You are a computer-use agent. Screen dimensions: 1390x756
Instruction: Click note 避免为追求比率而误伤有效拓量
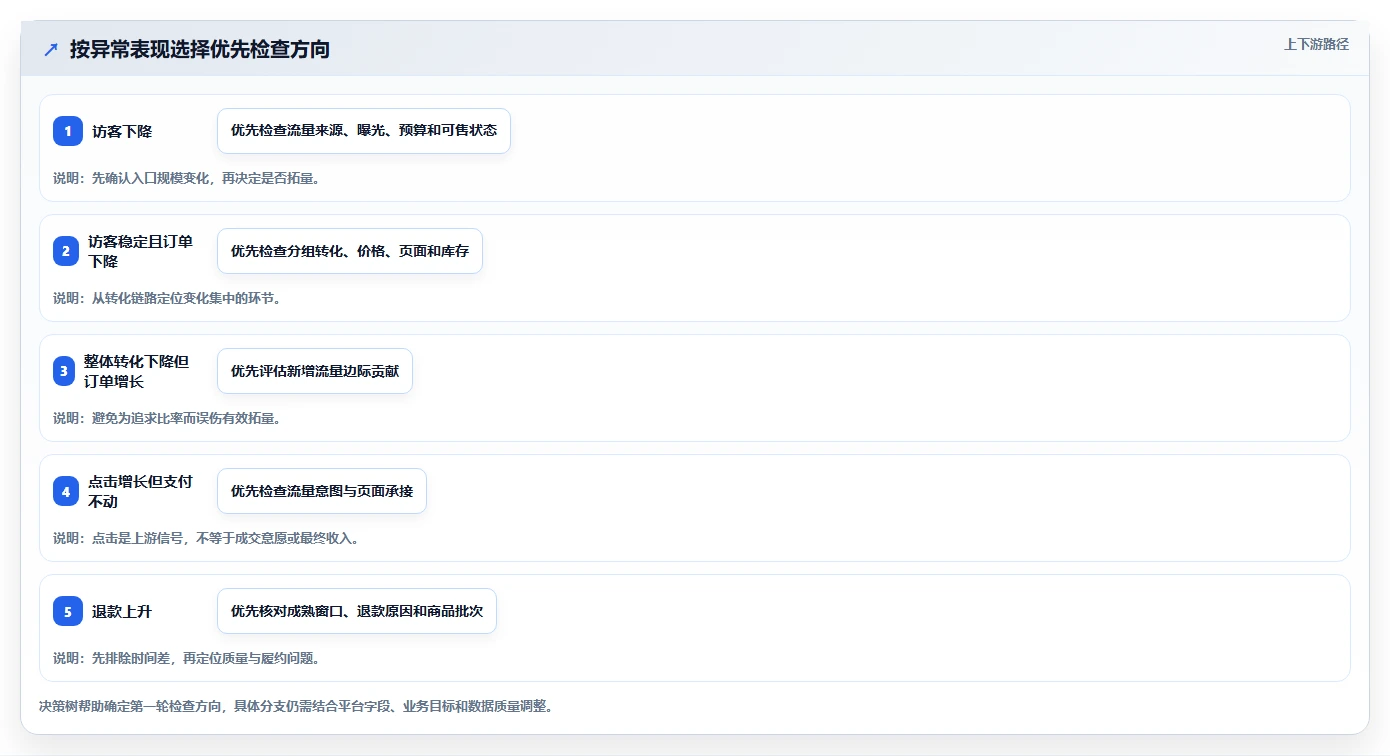tap(167, 418)
